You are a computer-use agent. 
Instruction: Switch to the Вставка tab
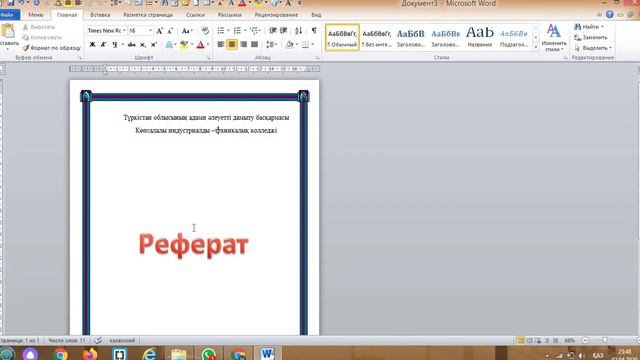(x=100, y=15)
